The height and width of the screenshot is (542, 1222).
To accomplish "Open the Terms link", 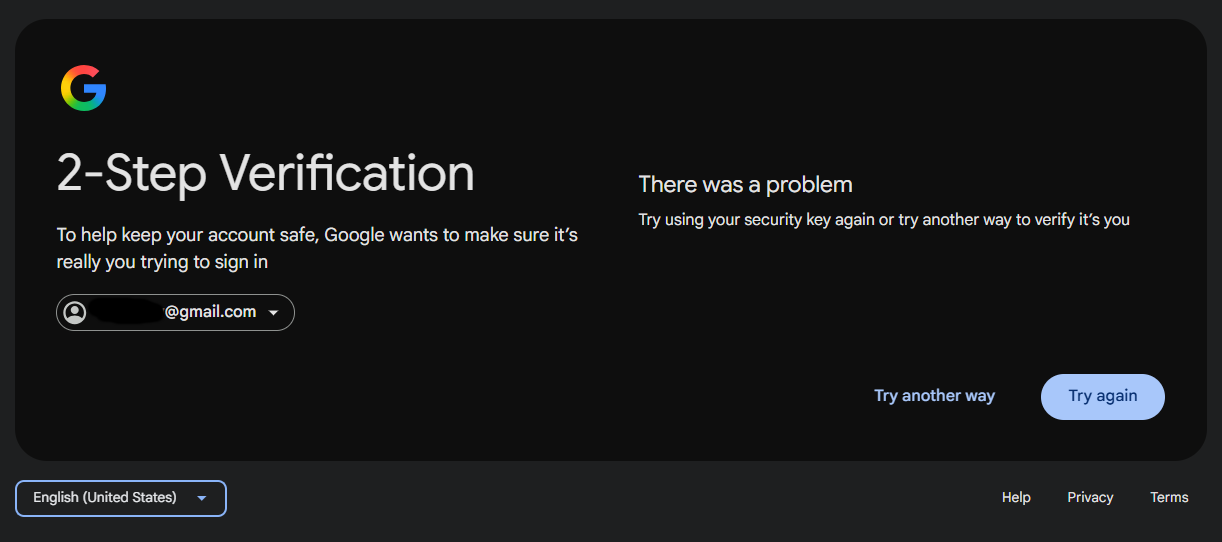I will click(1169, 497).
